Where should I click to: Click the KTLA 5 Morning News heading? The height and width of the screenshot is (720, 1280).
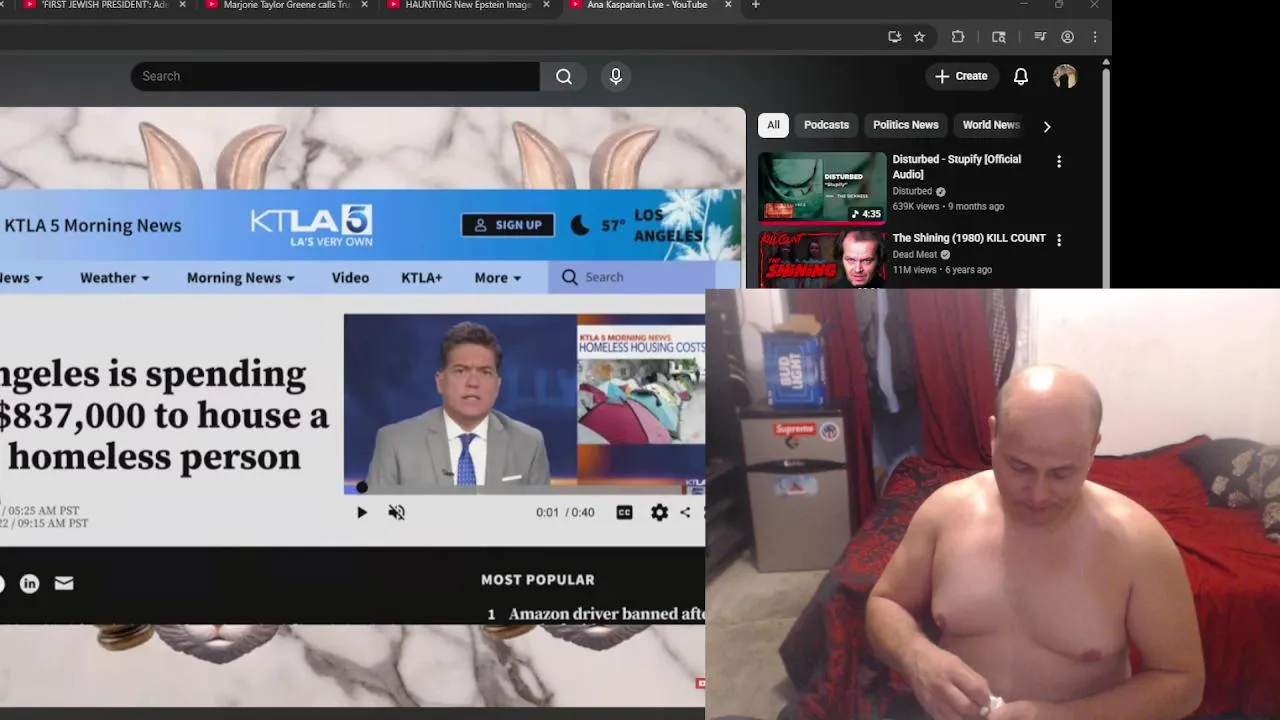tap(92, 225)
